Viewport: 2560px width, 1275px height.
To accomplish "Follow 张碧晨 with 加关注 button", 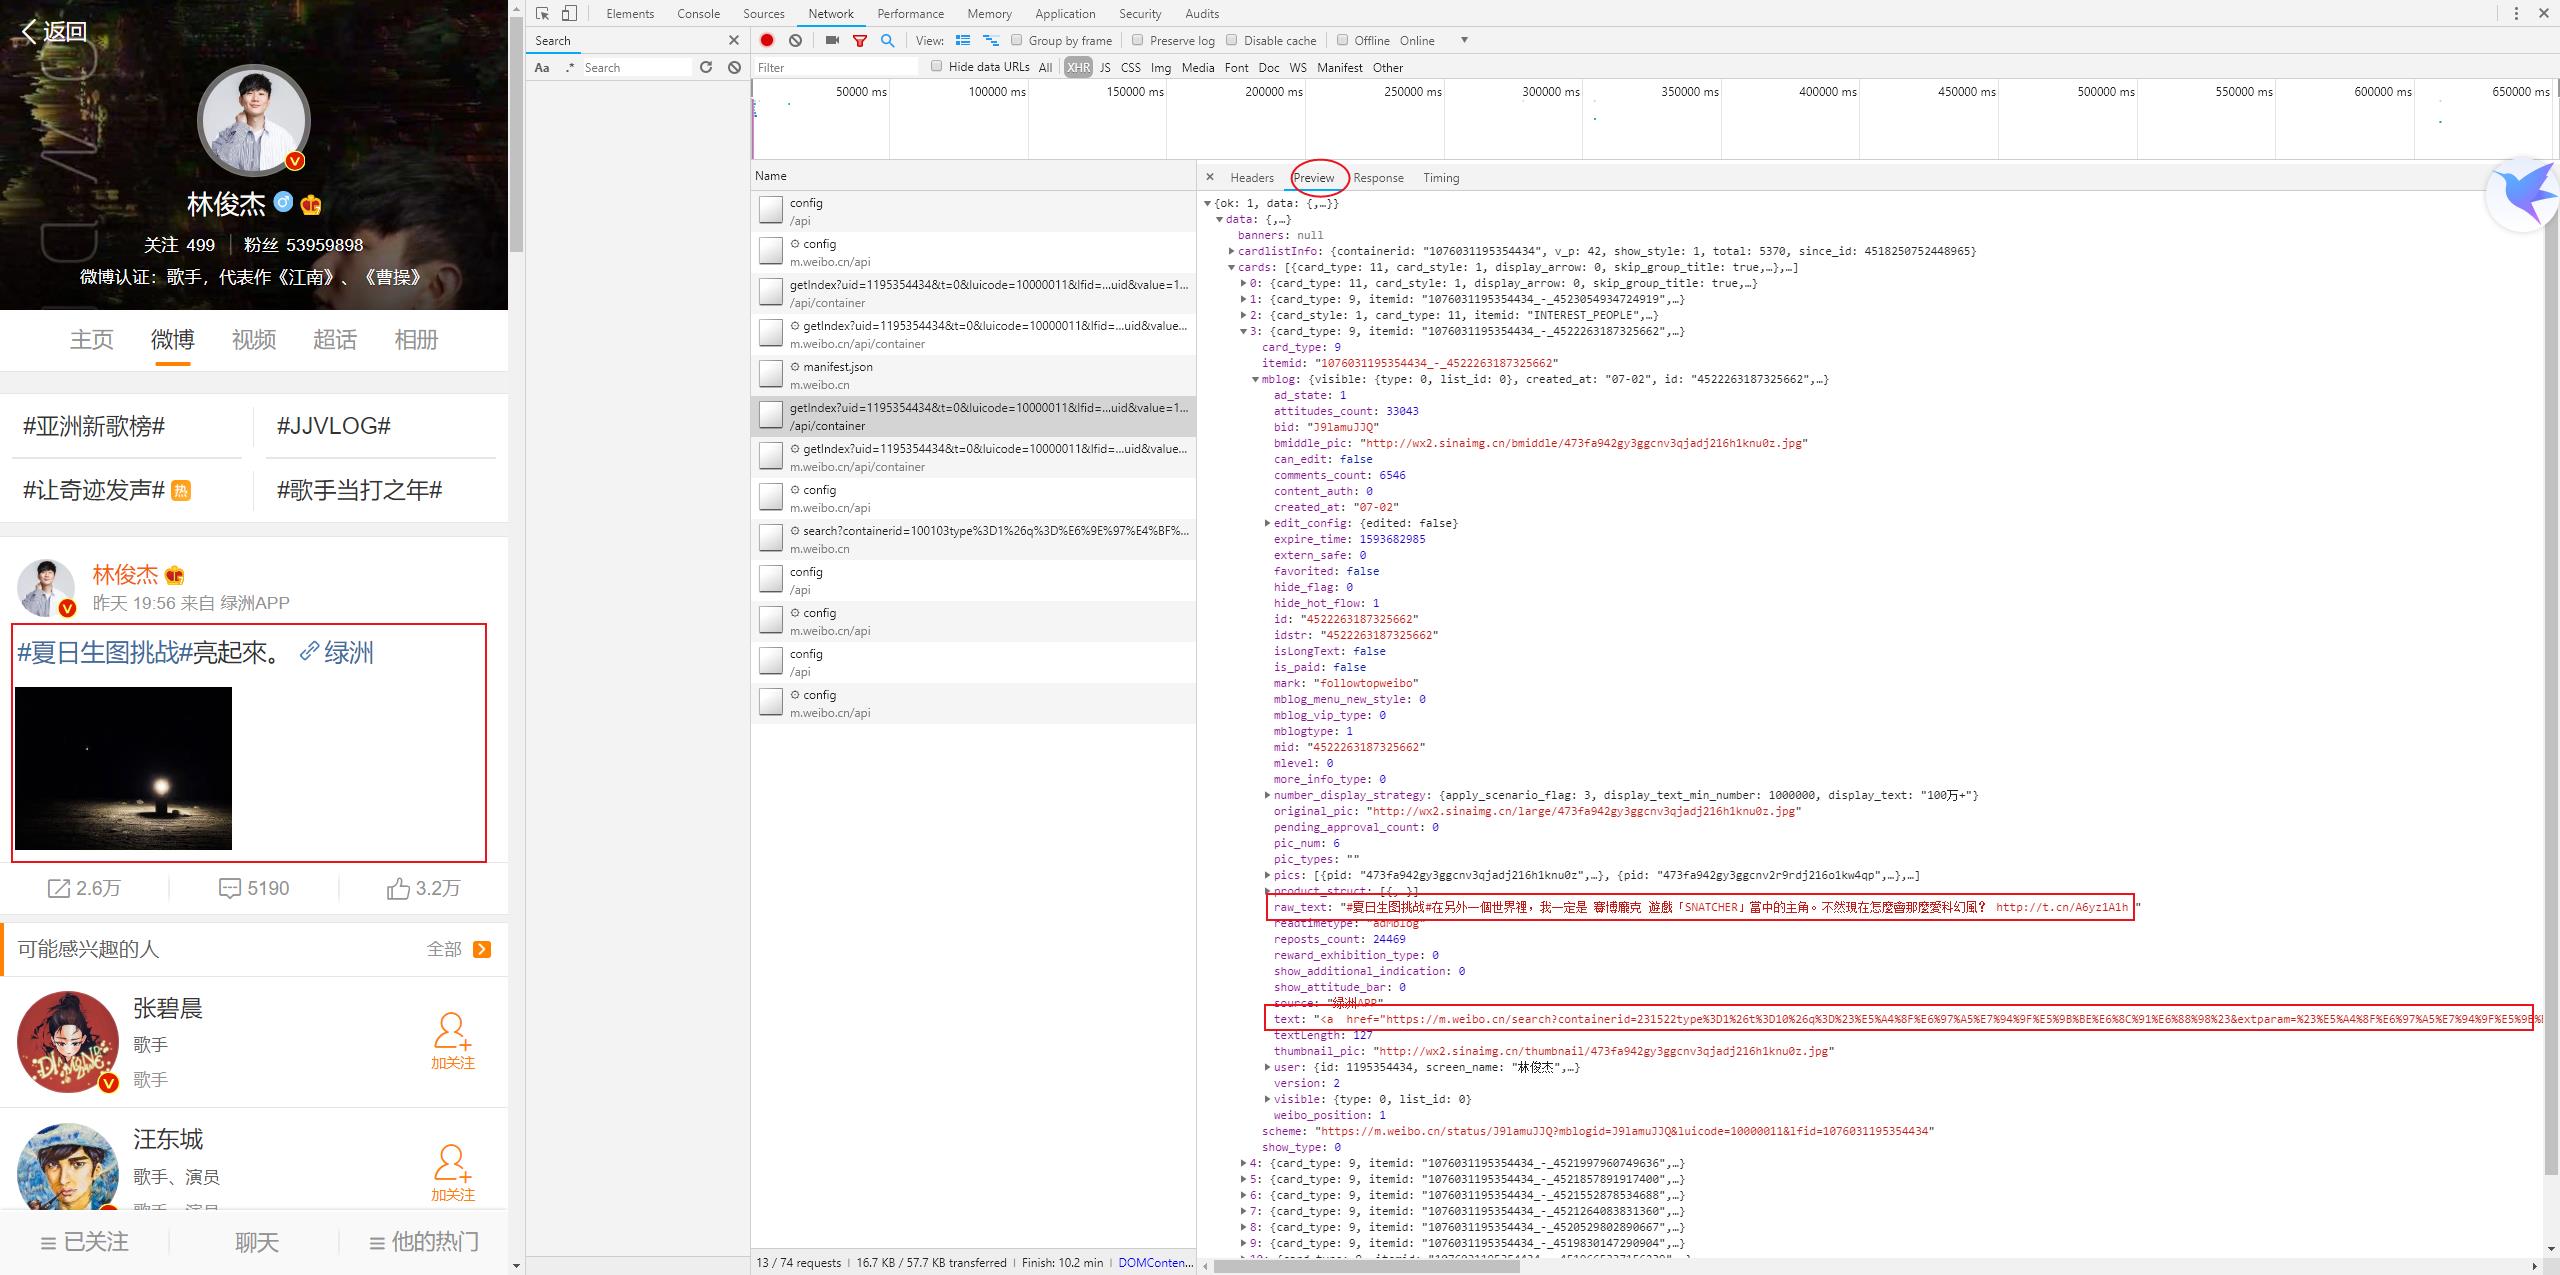I will point(452,1041).
